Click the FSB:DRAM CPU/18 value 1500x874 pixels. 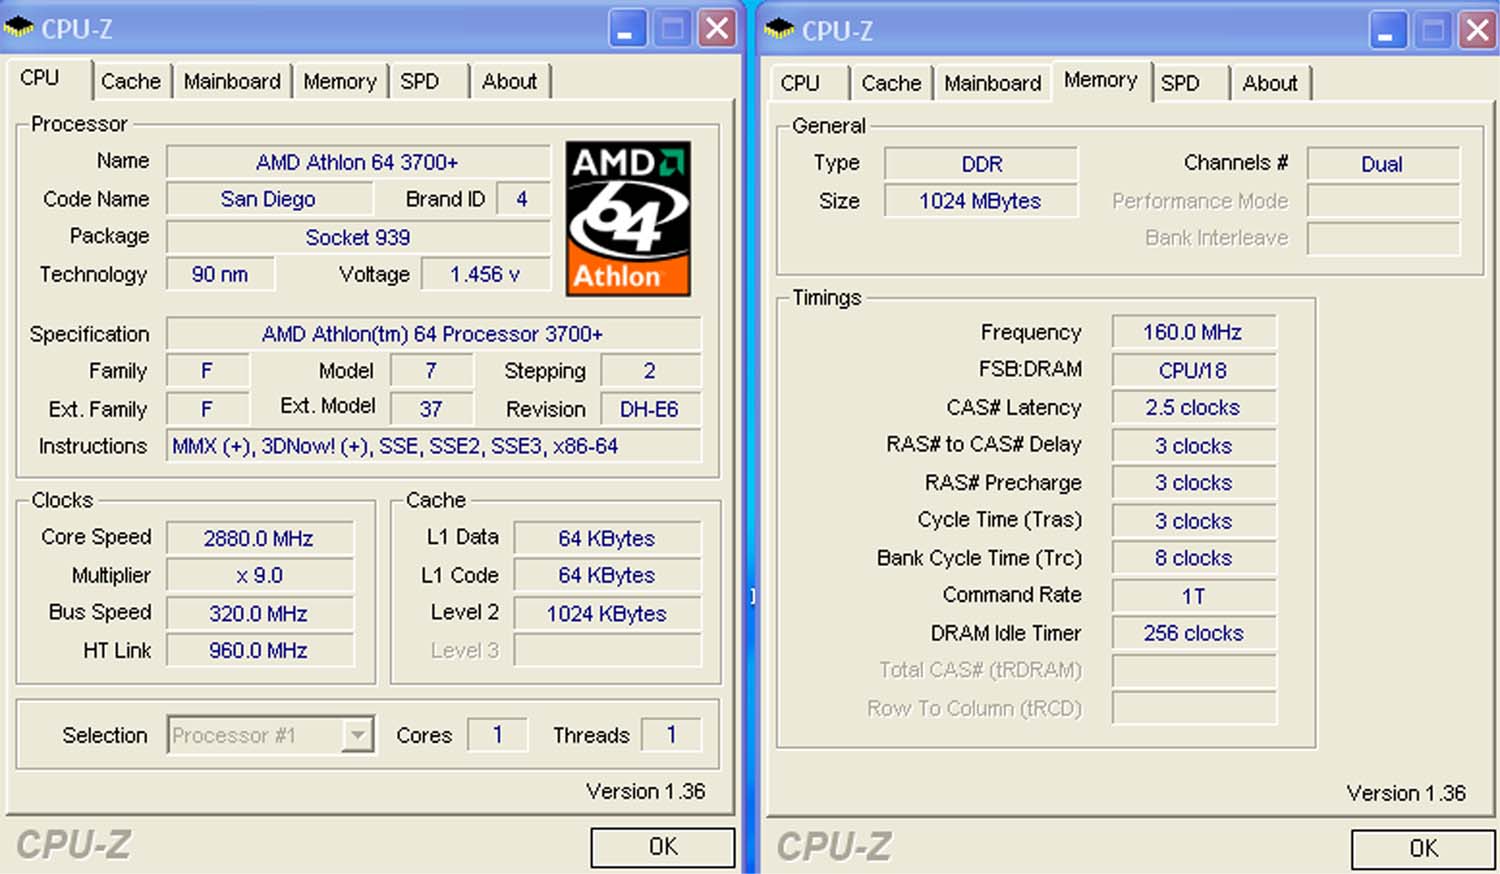click(x=1194, y=370)
